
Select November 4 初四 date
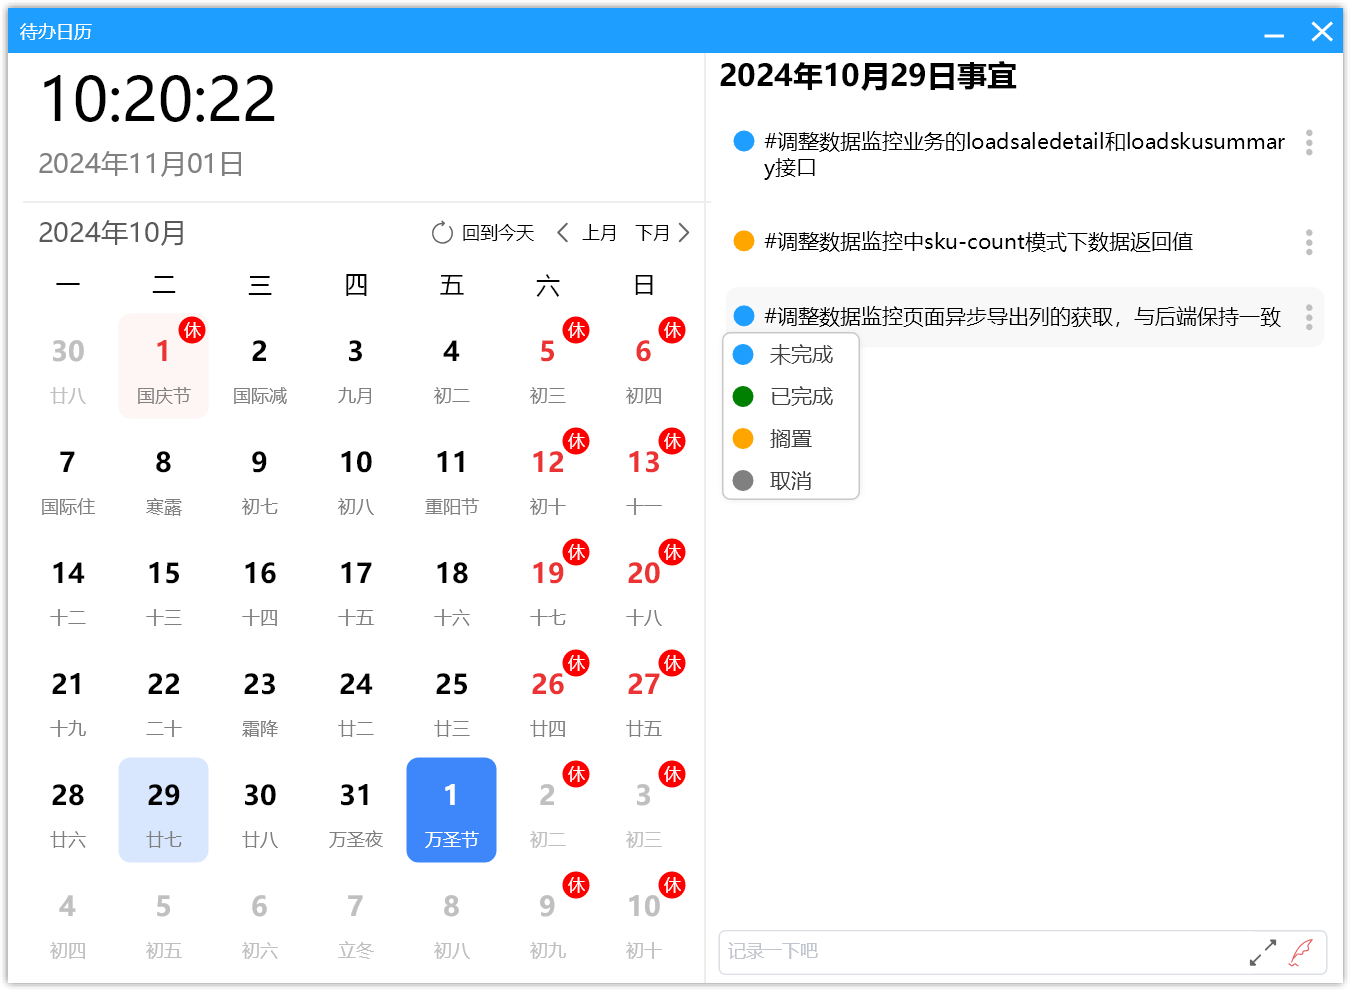coord(68,921)
